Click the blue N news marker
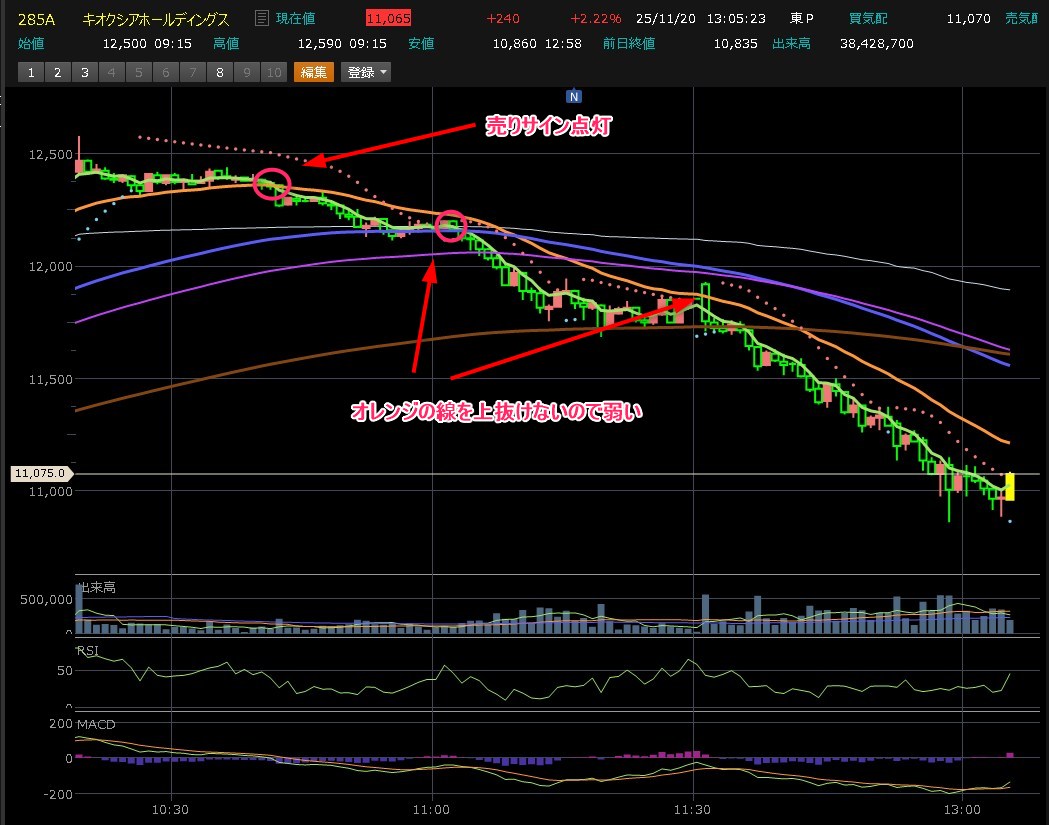The height and width of the screenshot is (825, 1049). pos(573,96)
